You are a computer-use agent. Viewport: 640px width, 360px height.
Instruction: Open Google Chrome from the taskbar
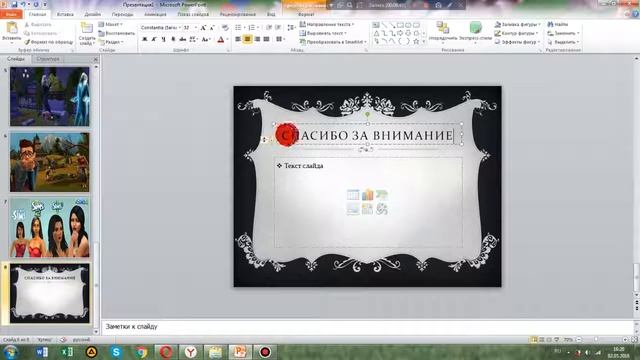[x=141, y=352]
